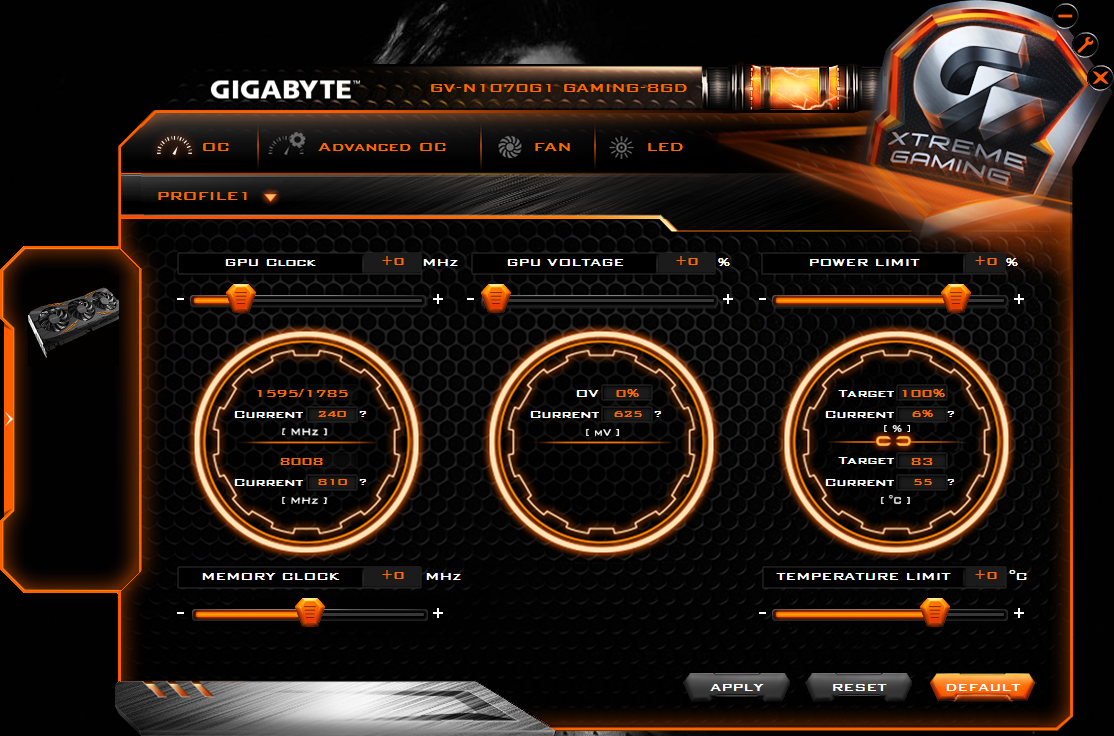Toggle the power-temperature link chain icon
This screenshot has height=736, width=1114.
[893, 441]
